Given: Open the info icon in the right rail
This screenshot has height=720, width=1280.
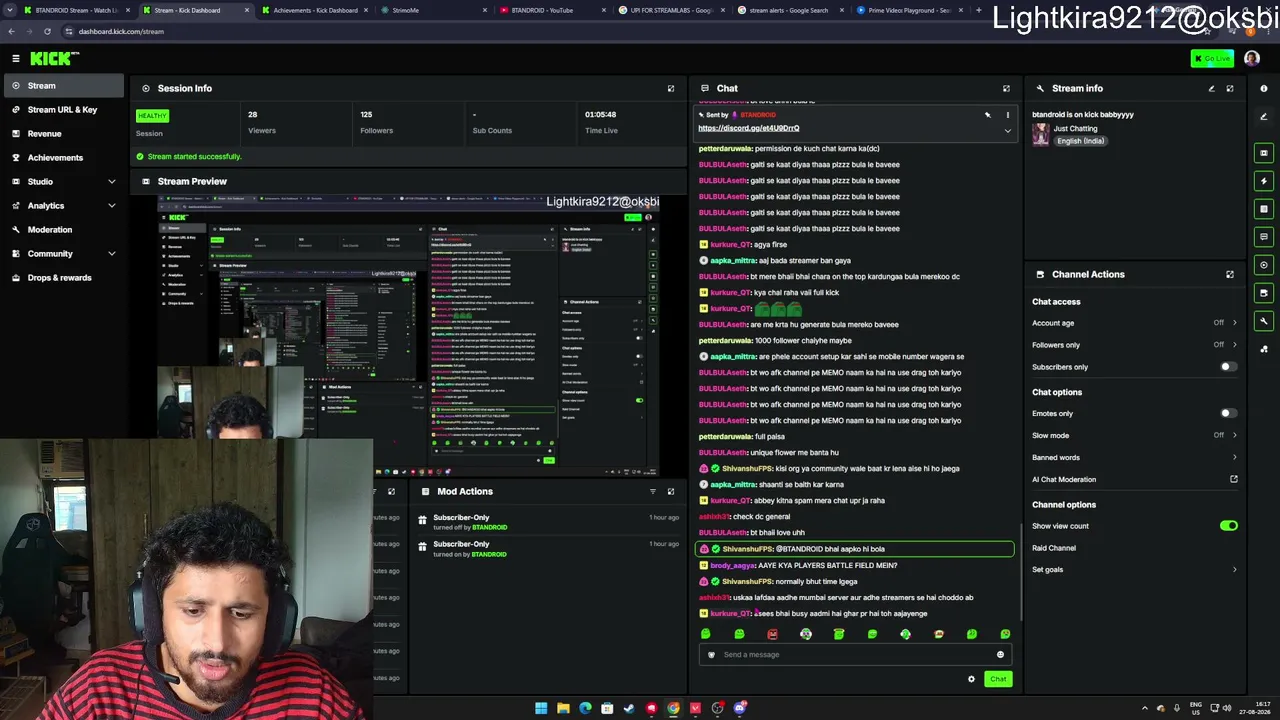Looking at the screenshot, I should coord(1264,88).
